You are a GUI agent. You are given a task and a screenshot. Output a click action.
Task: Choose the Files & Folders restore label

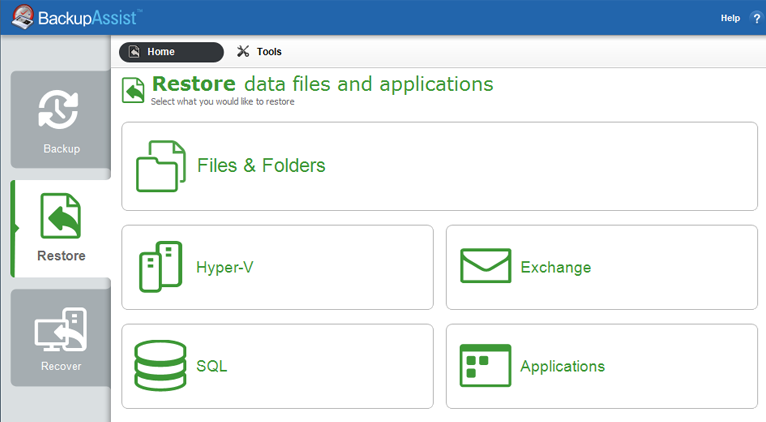tap(261, 166)
